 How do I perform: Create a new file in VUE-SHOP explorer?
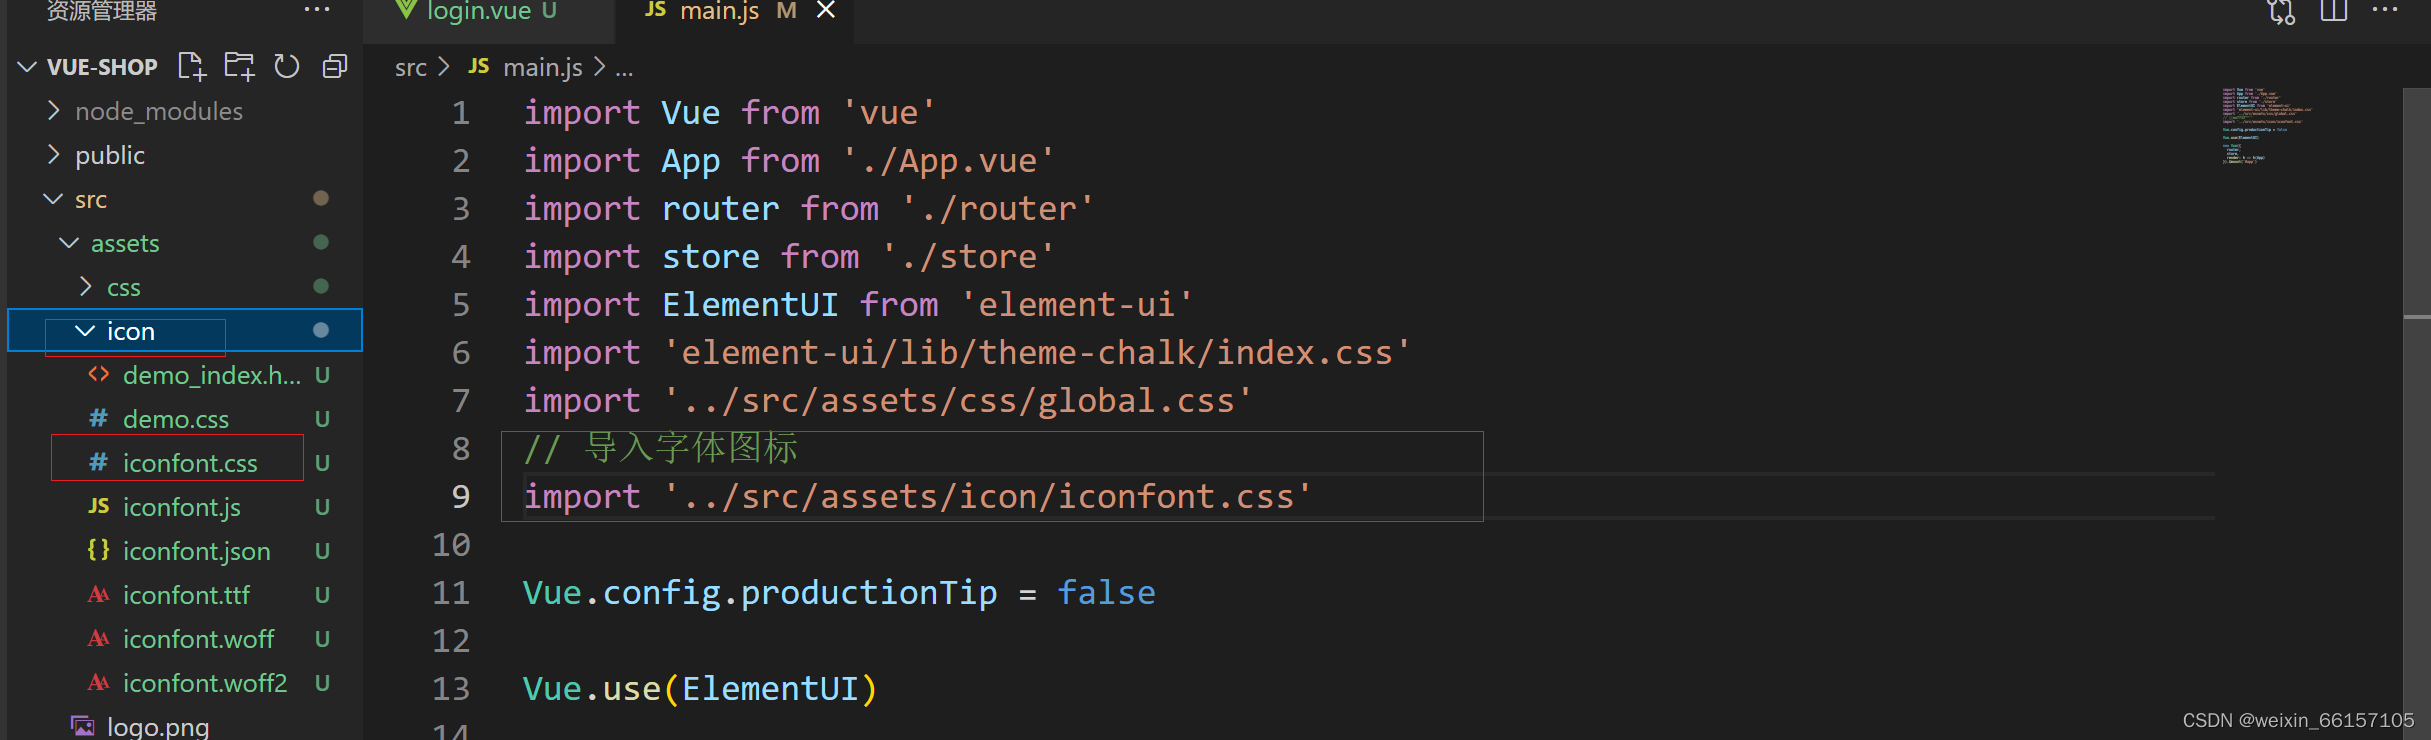pyautogui.click(x=191, y=66)
